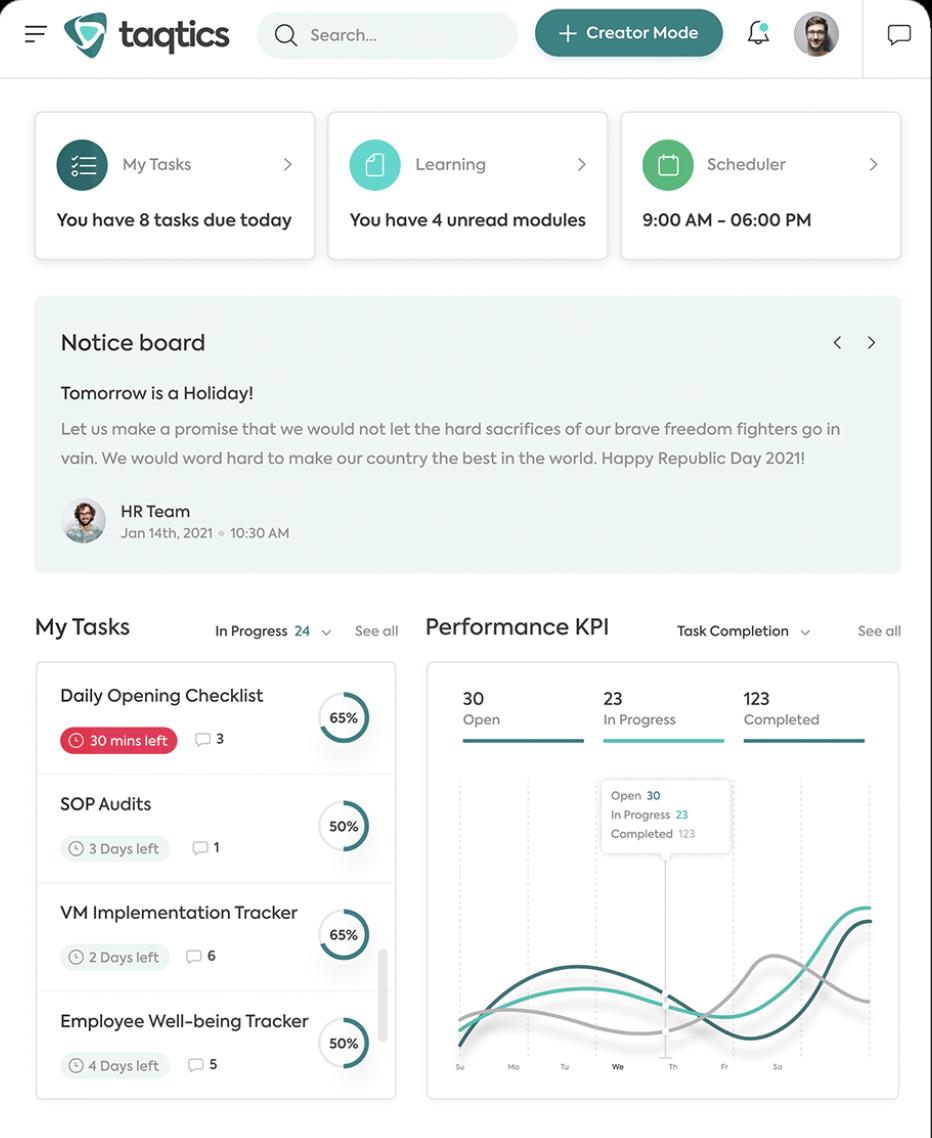This screenshot has height=1138, width=932.
Task: Click the My Tasks checklist icon
Action: [82, 165]
